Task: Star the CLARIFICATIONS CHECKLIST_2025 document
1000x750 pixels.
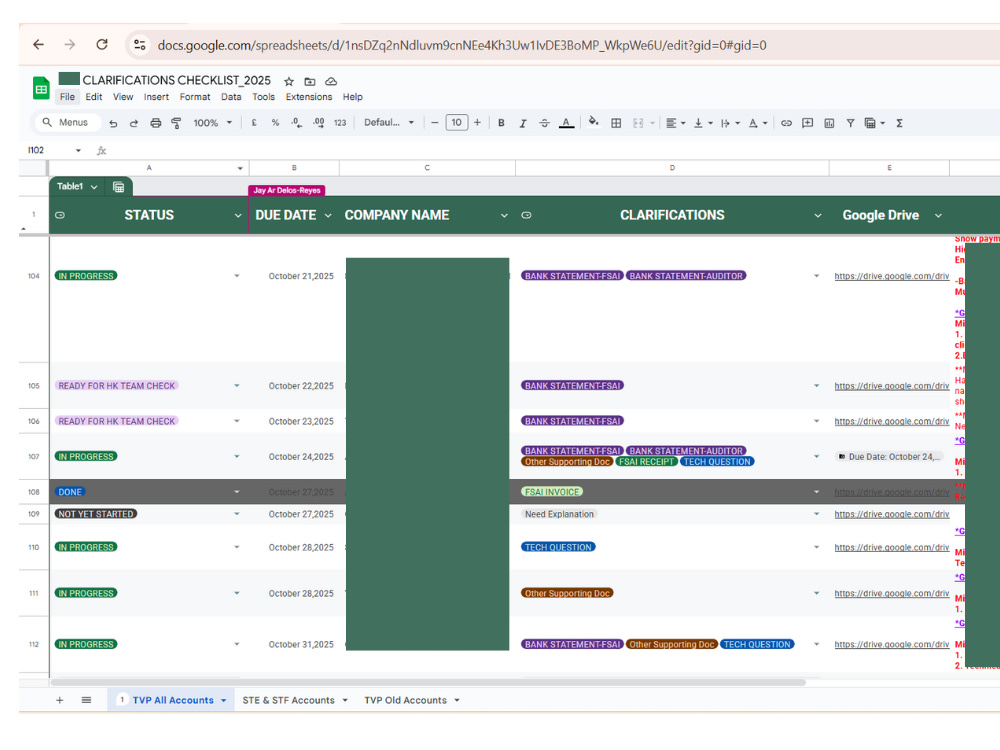Action: pos(289,81)
